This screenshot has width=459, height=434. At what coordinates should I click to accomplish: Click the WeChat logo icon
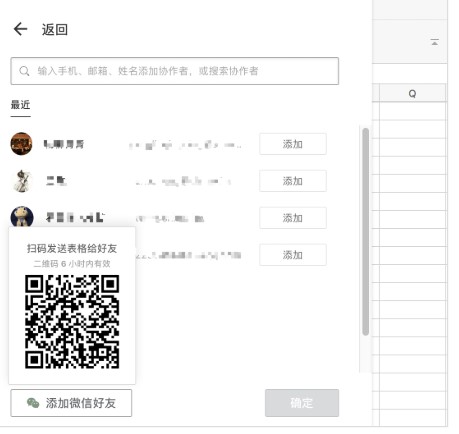click(33, 403)
